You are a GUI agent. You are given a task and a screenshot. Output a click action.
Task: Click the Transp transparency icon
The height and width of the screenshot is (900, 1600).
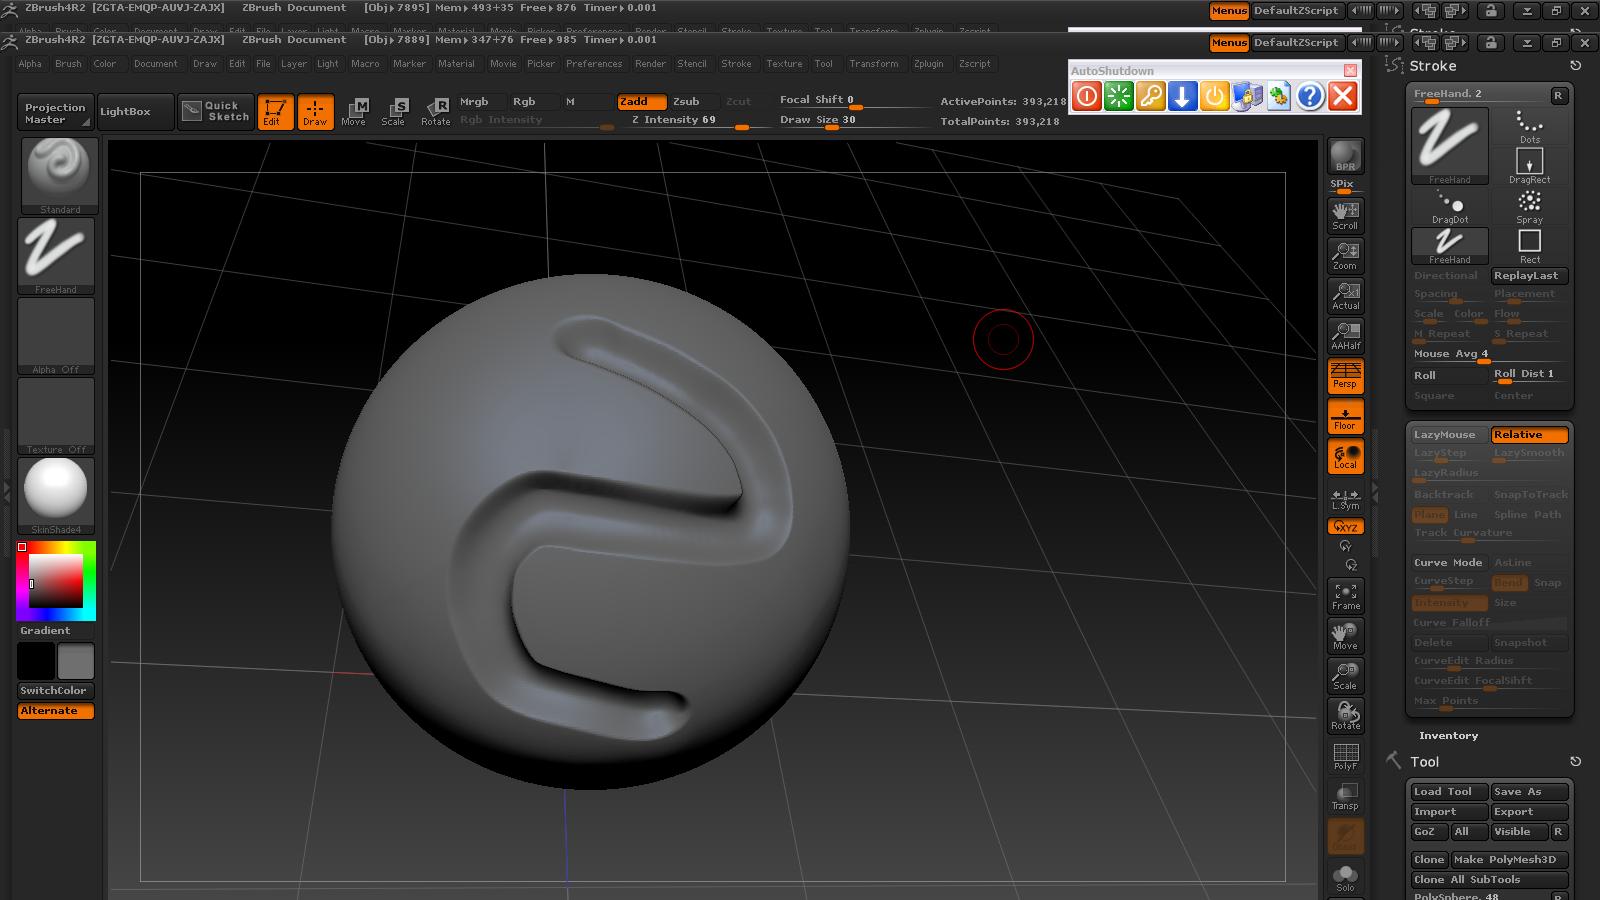coord(1346,795)
